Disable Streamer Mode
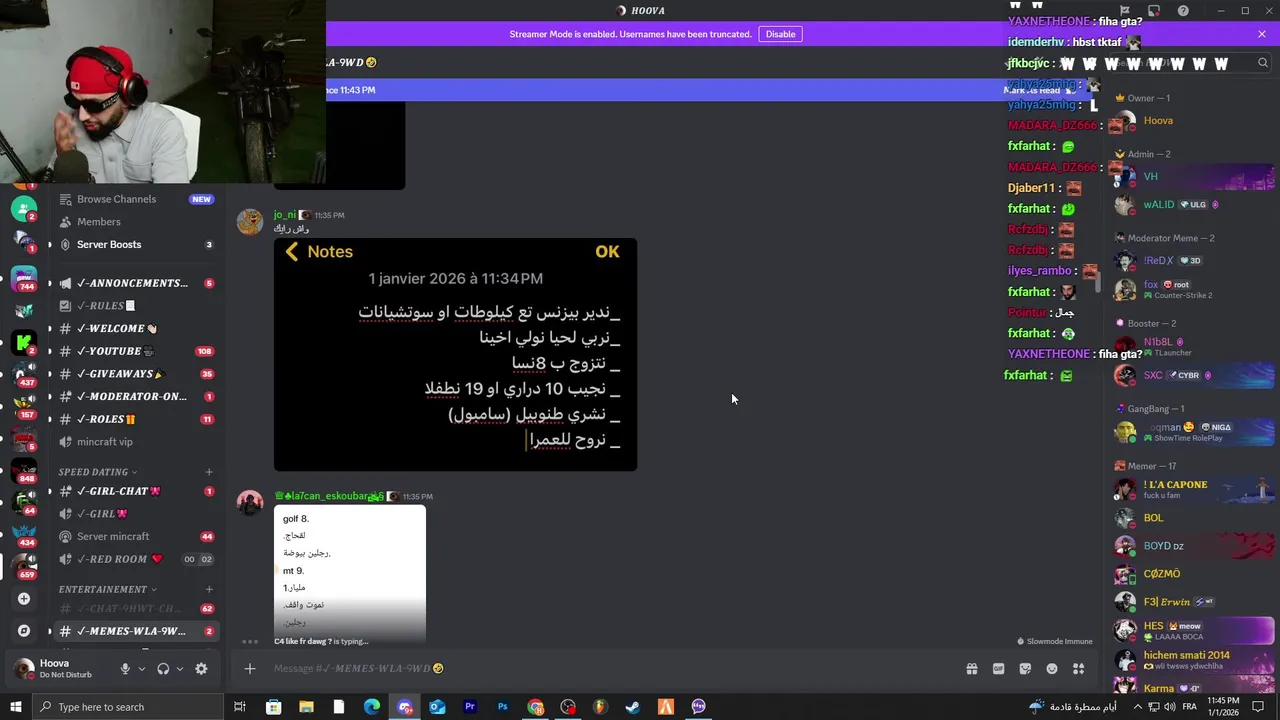This screenshot has width=1280, height=720. pyautogui.click(x=780, y=34)
